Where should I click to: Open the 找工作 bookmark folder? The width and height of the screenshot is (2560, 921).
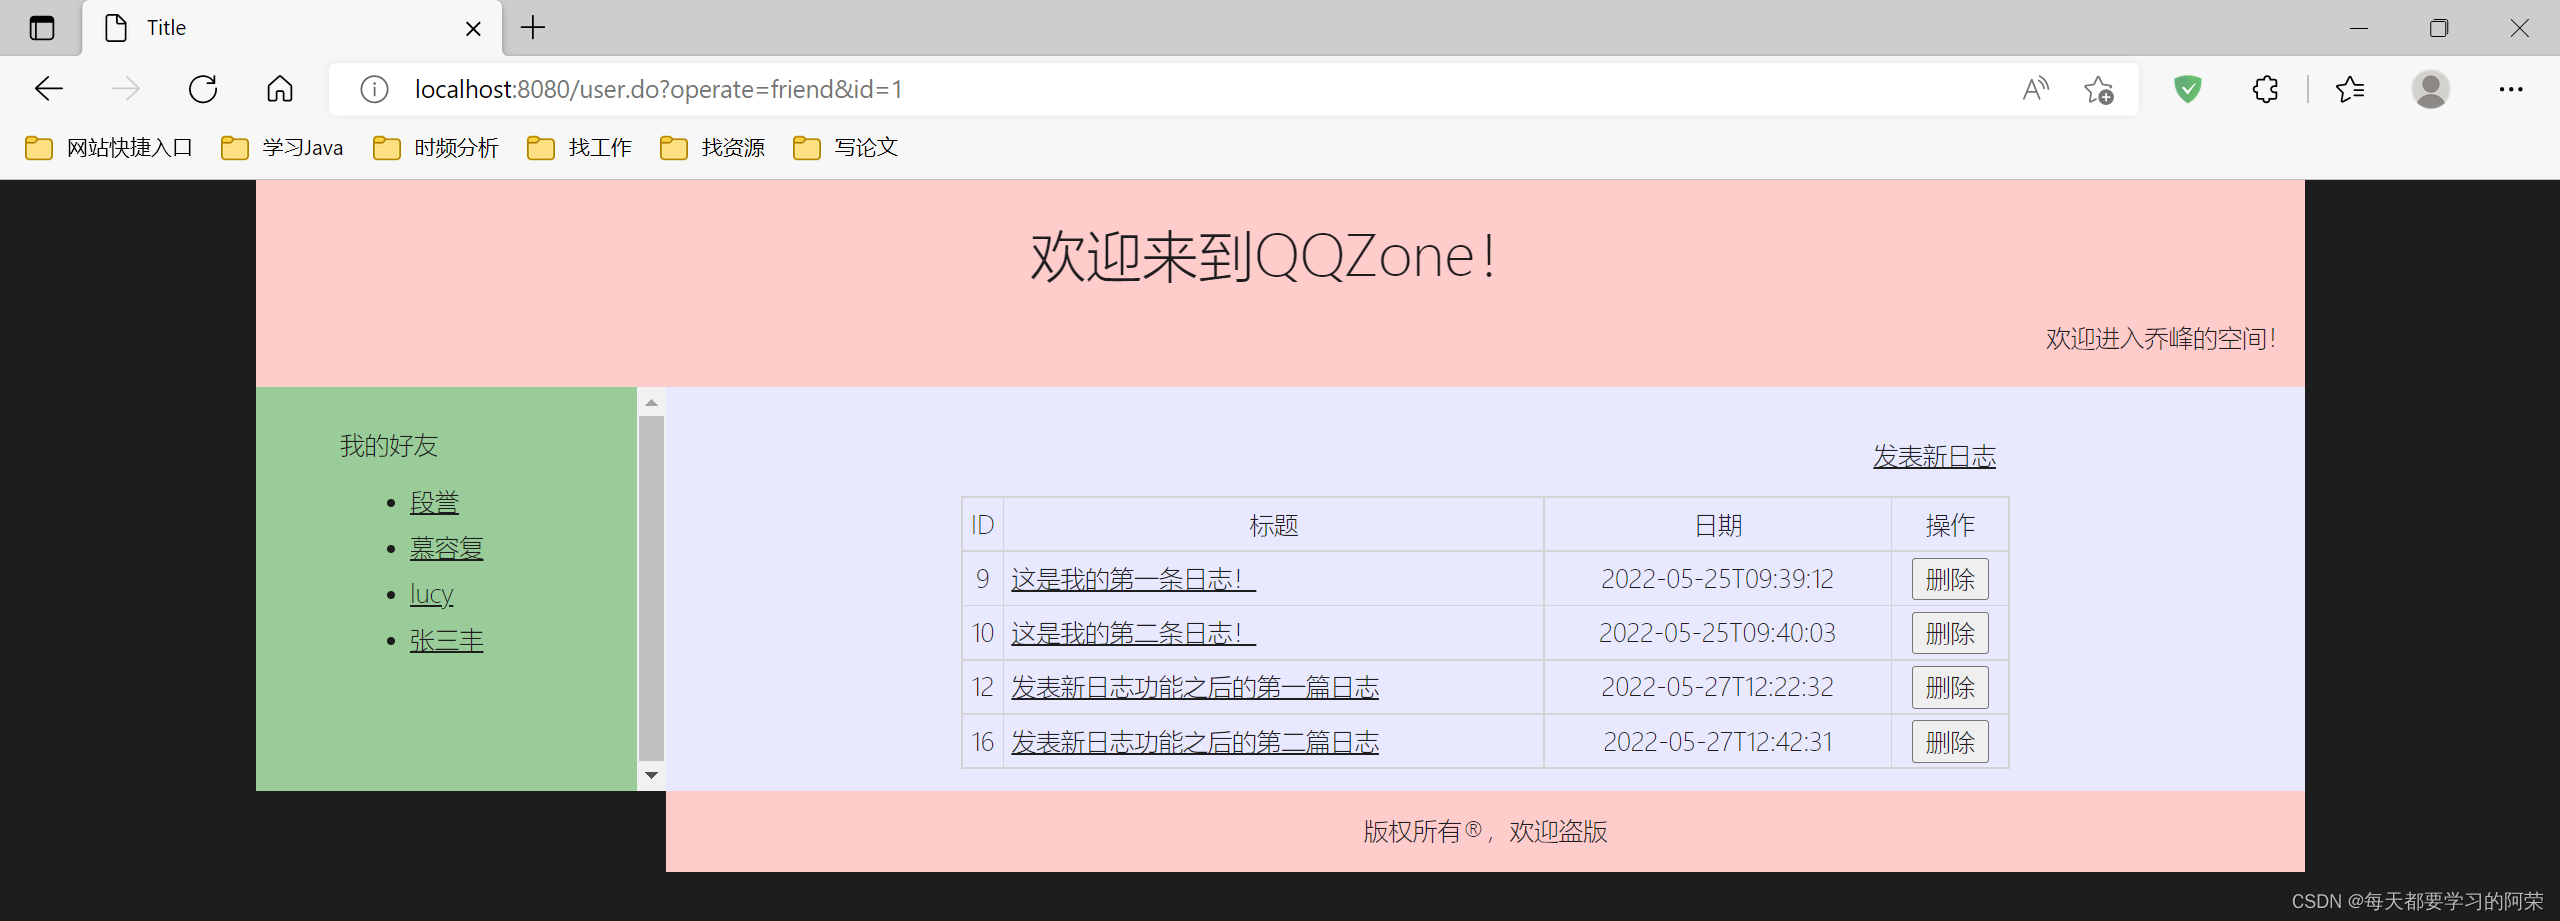[x=579, y=148]
